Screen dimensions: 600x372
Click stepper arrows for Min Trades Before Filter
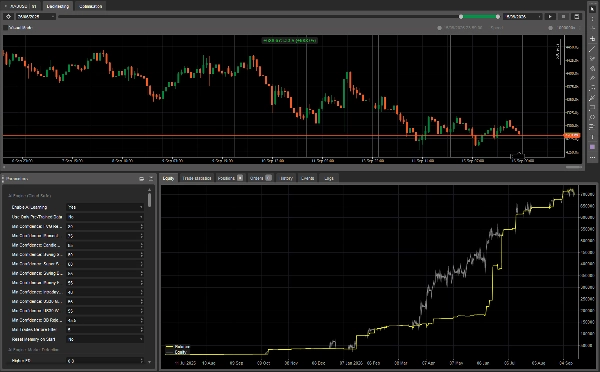(x=142, y=330)
